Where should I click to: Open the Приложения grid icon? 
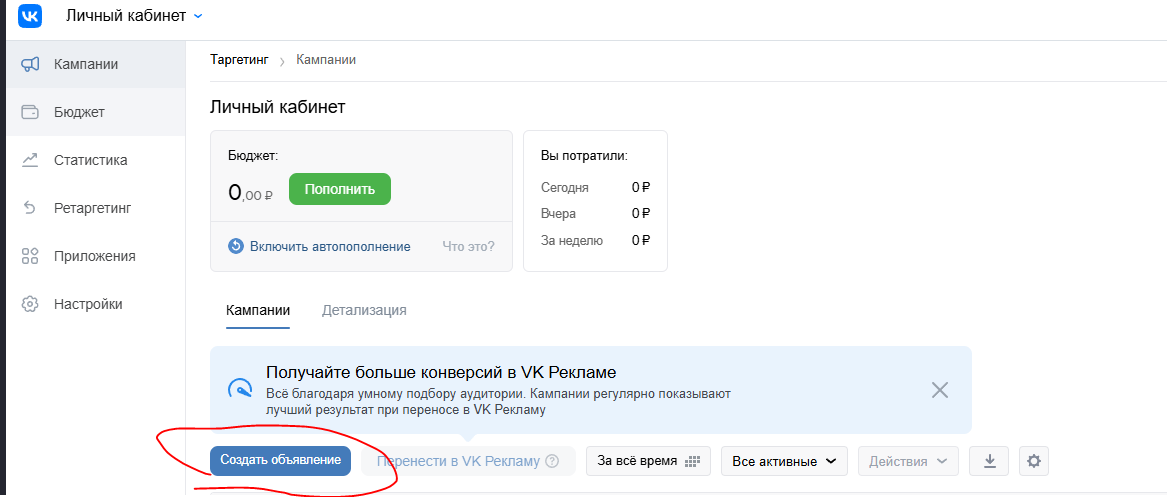(x=30, y=256)
